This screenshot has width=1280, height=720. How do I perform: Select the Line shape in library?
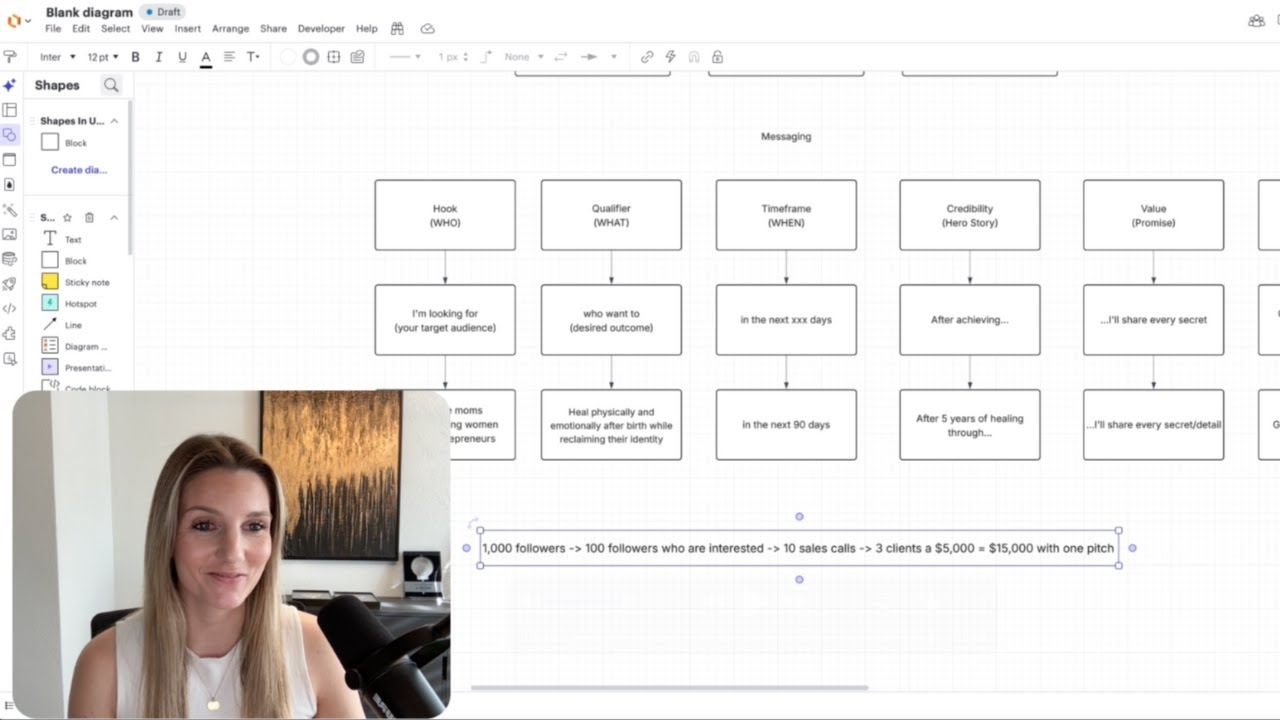point(62,325)
